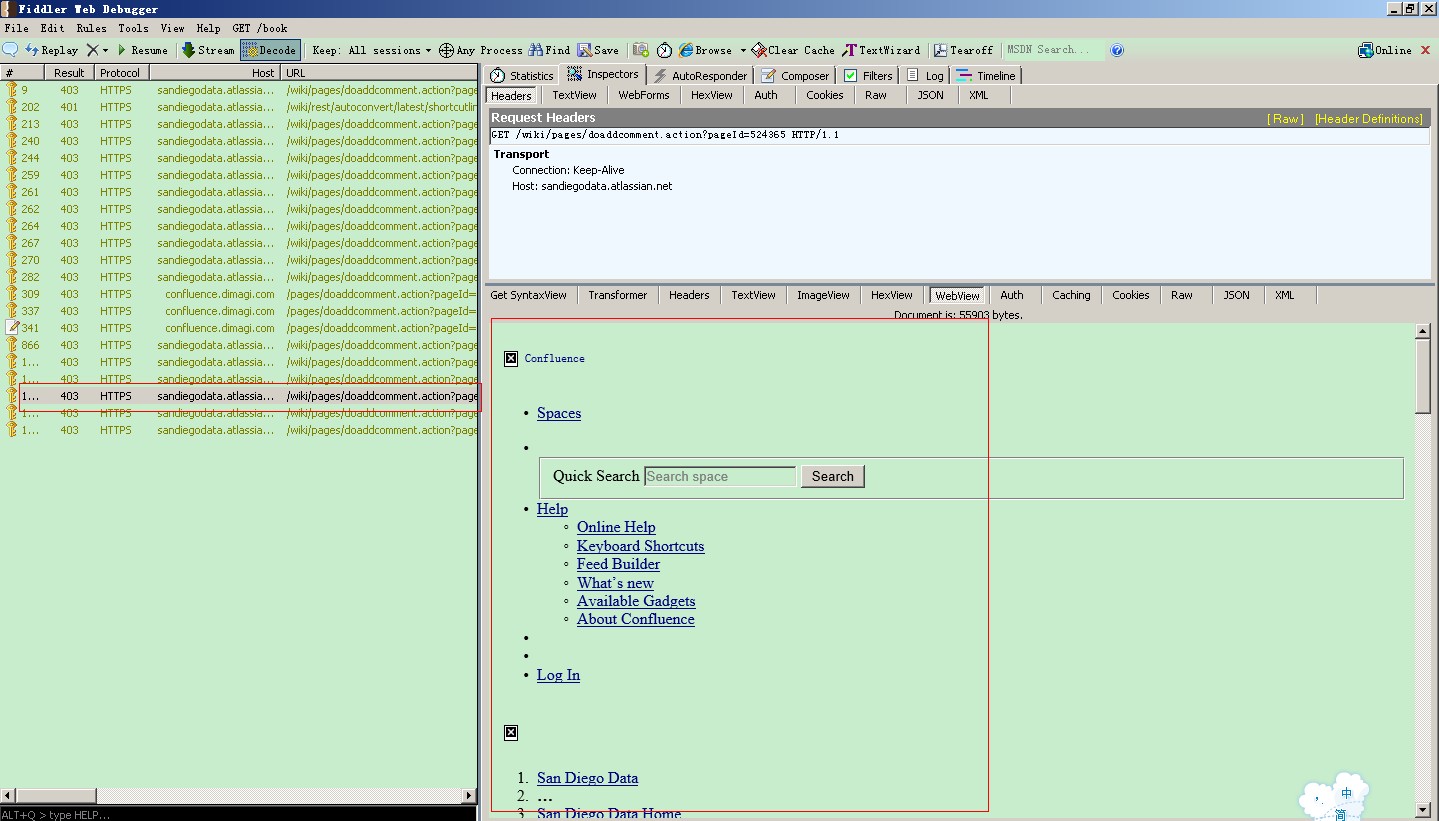The height and width of the screenshot is (821, 1439).
Task: Click the Any Process target picker
Action: [481, 50]
